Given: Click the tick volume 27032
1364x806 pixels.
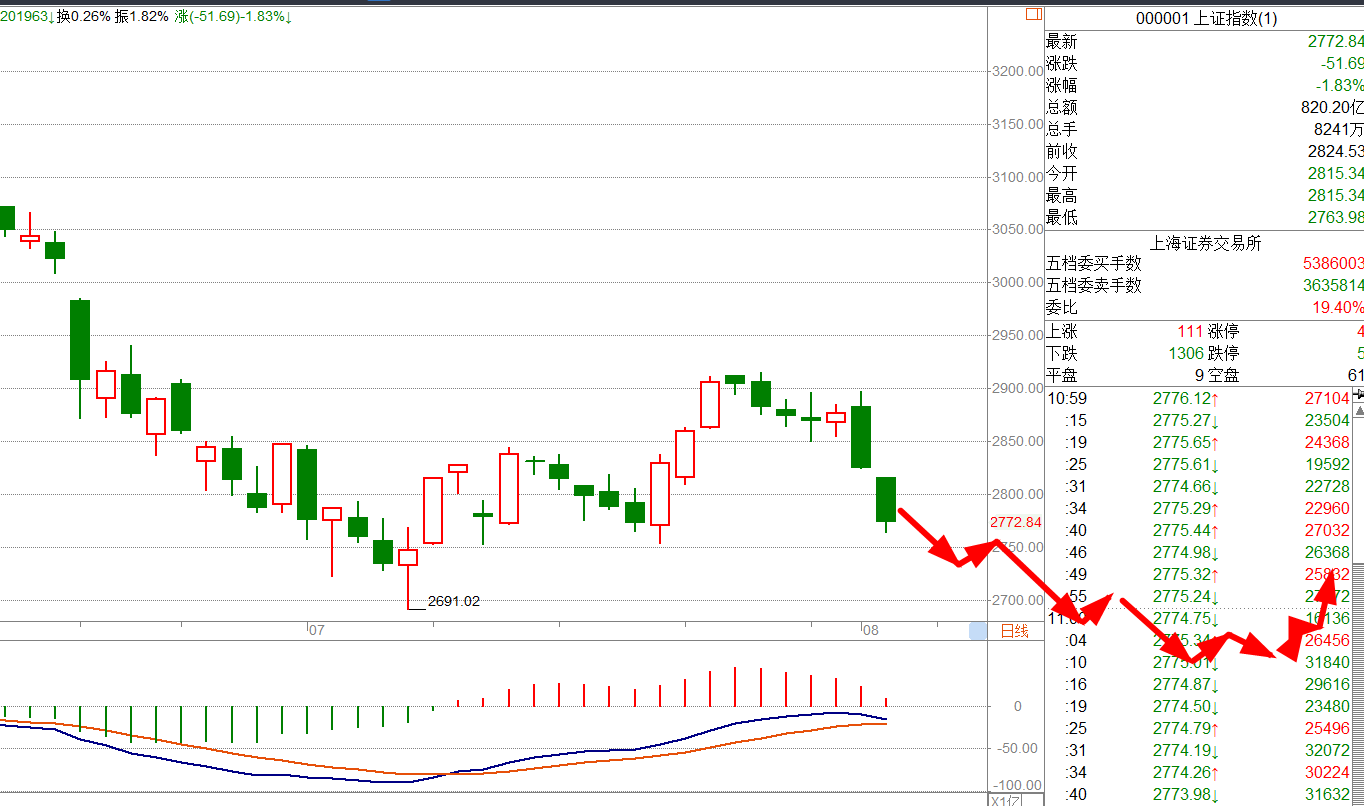Looking at the screenshot, I should pos(1327,530).
